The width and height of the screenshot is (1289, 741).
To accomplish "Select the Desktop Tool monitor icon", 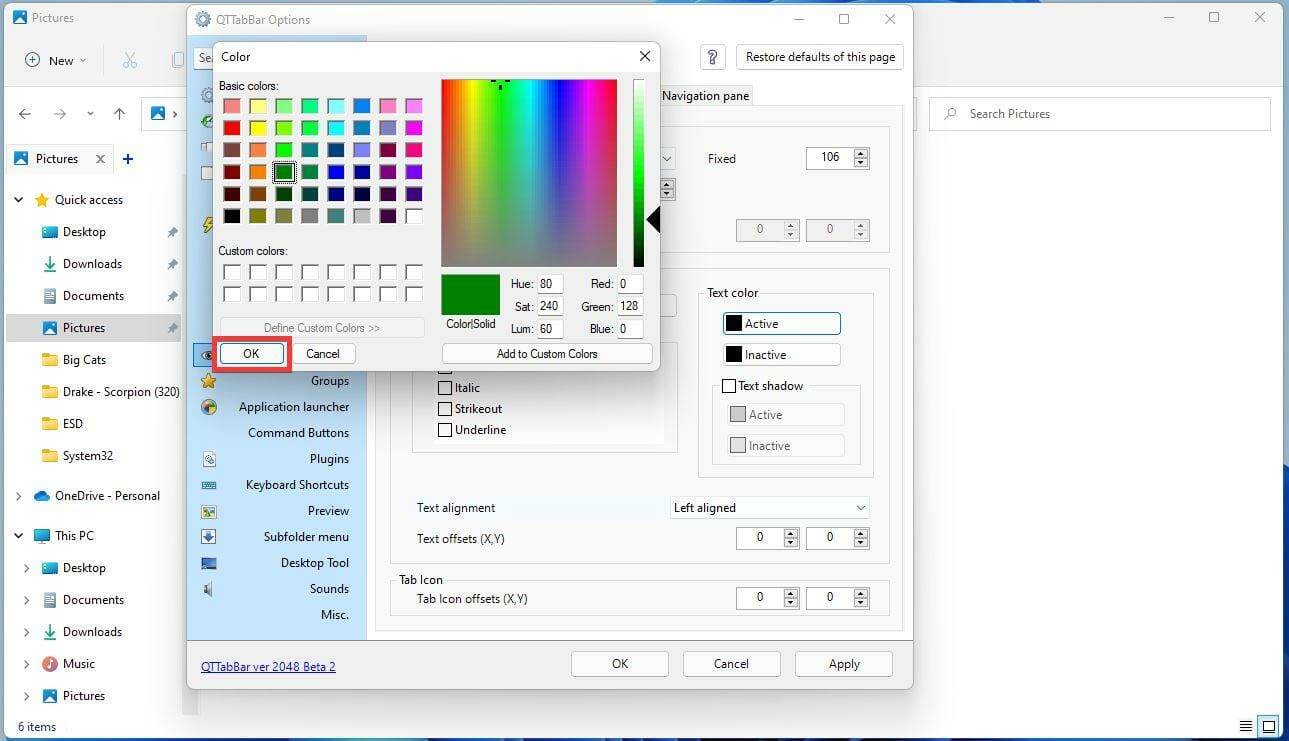I will pyautogui.click(x=208, y=562).
